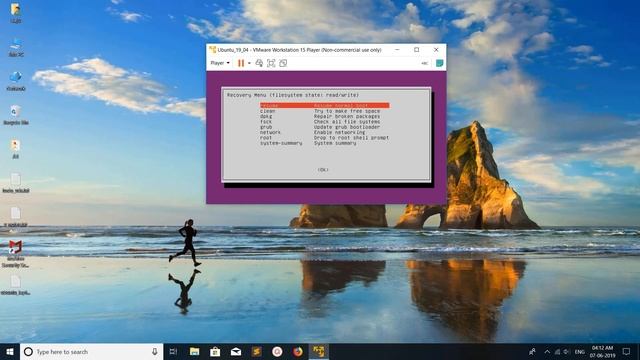
Task: Select the This PC desktop icon
Action: (16, 47)
